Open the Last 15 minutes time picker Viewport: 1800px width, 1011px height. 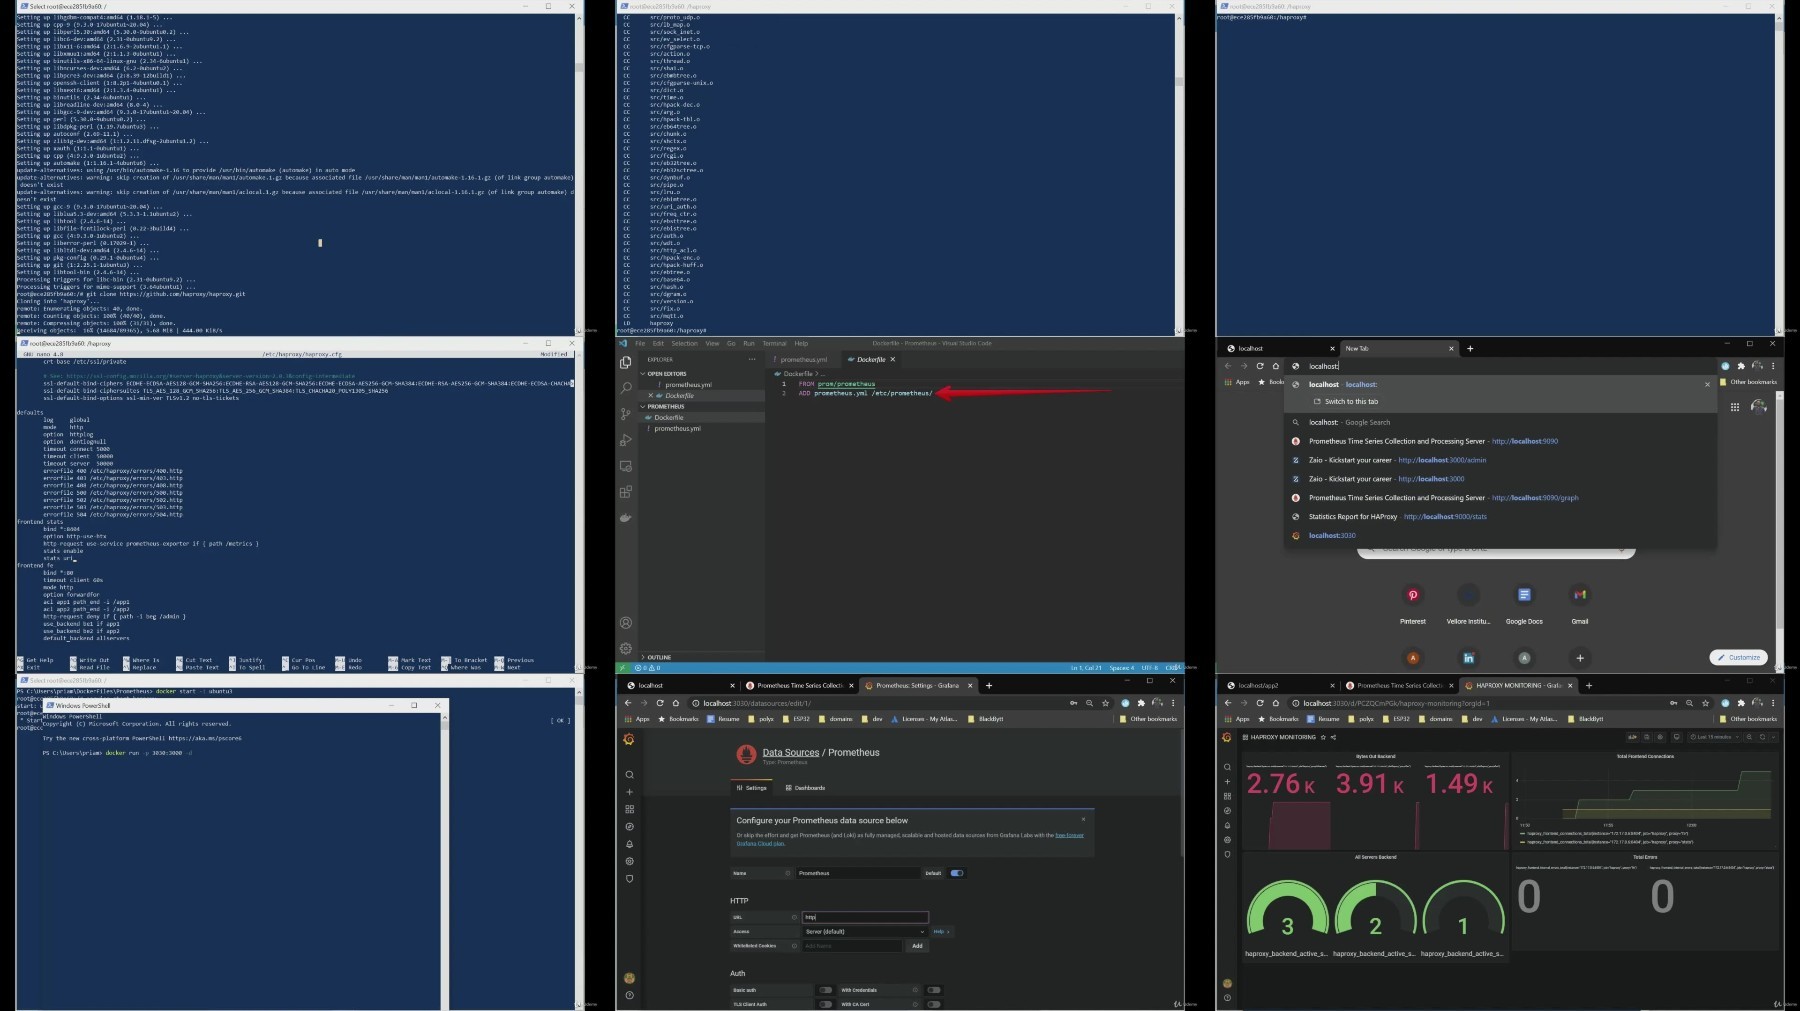point(1713,737)
